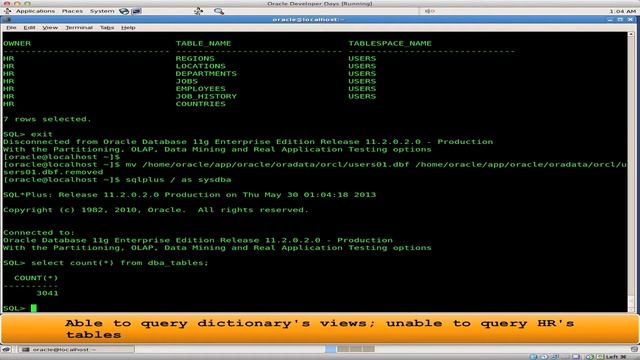Click the REGIONS table name
The width and height of the screenshot is (640, 360).
point(195,58)
